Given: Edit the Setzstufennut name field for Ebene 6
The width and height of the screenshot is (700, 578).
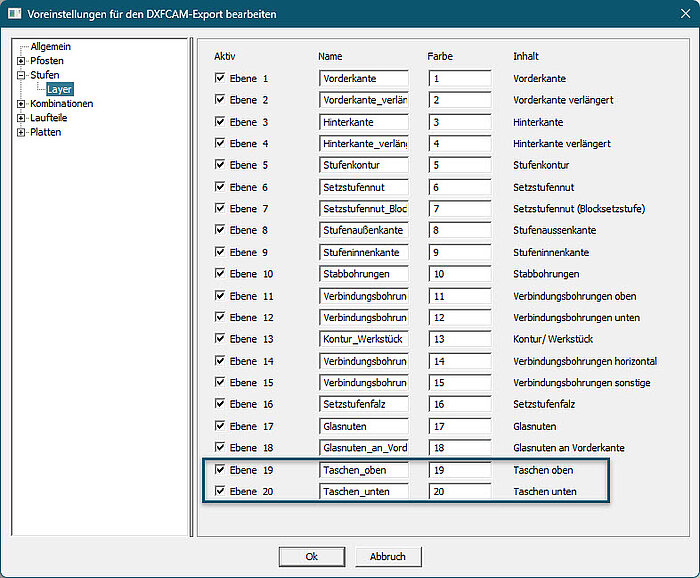Looking at the screenshot, I should coord(364,187).
